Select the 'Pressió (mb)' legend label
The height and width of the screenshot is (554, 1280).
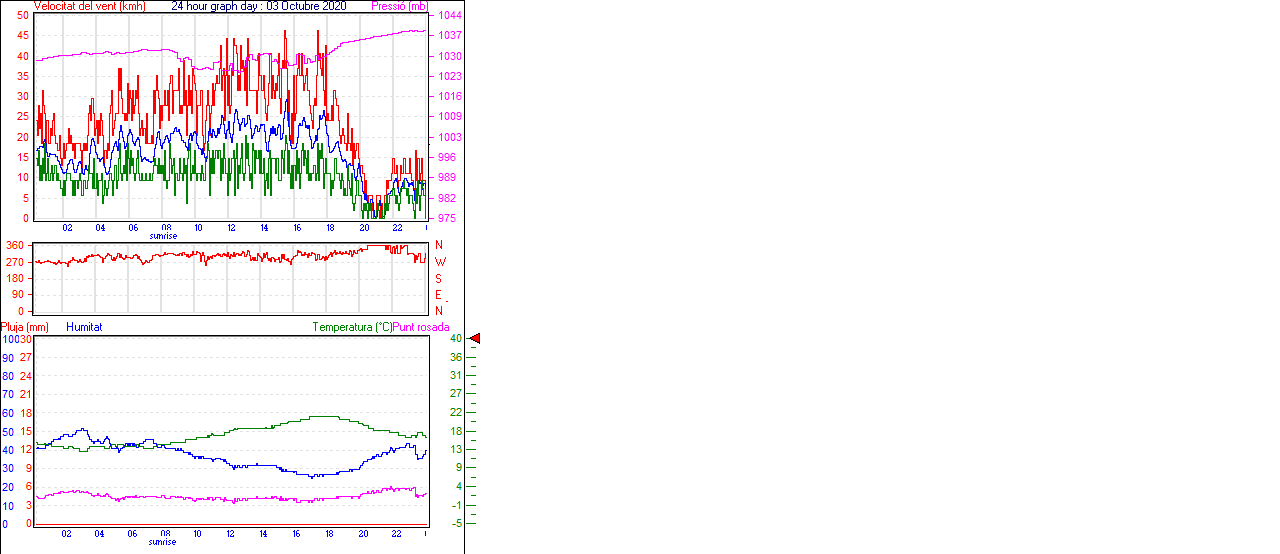point(399,6)
